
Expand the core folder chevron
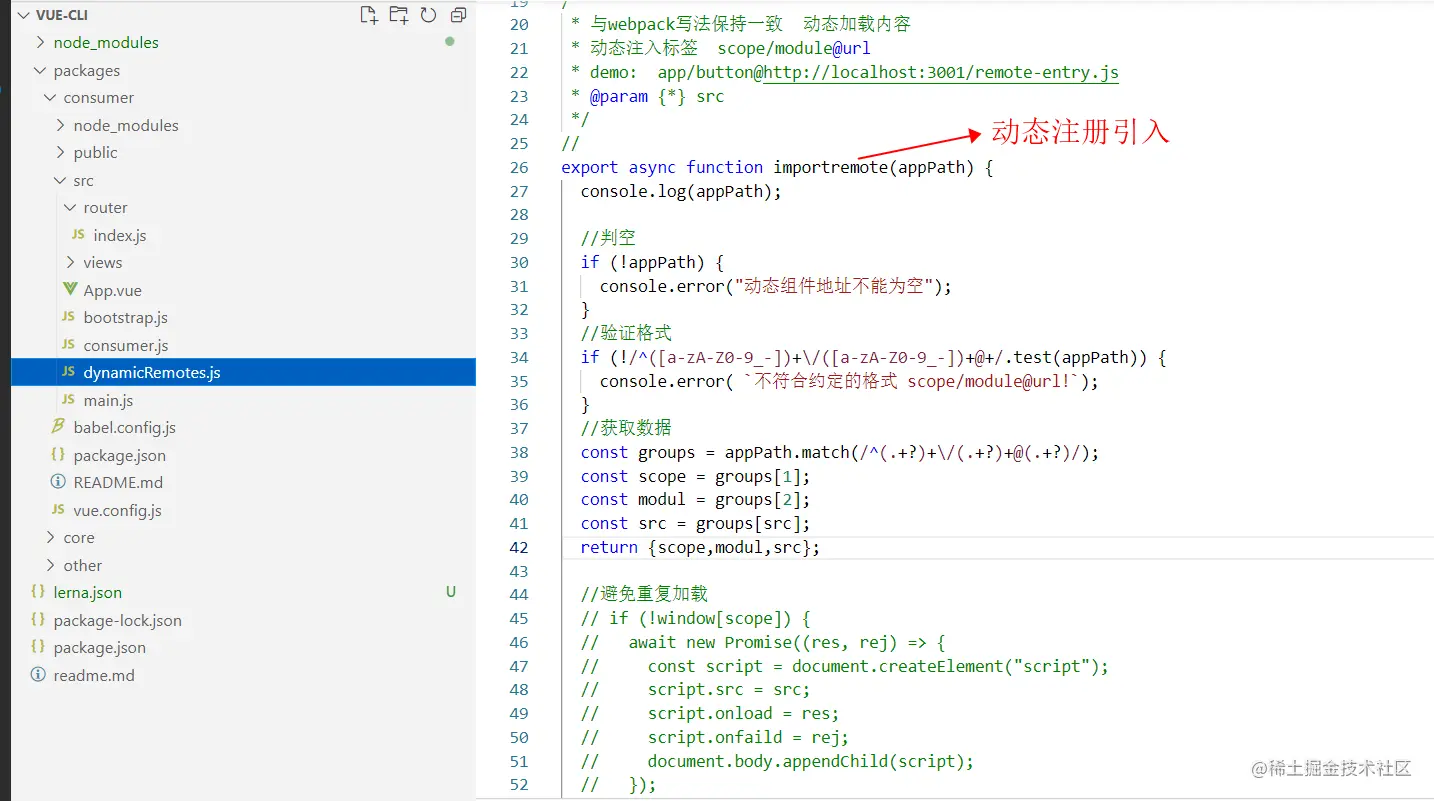click(x=50, y=537)
